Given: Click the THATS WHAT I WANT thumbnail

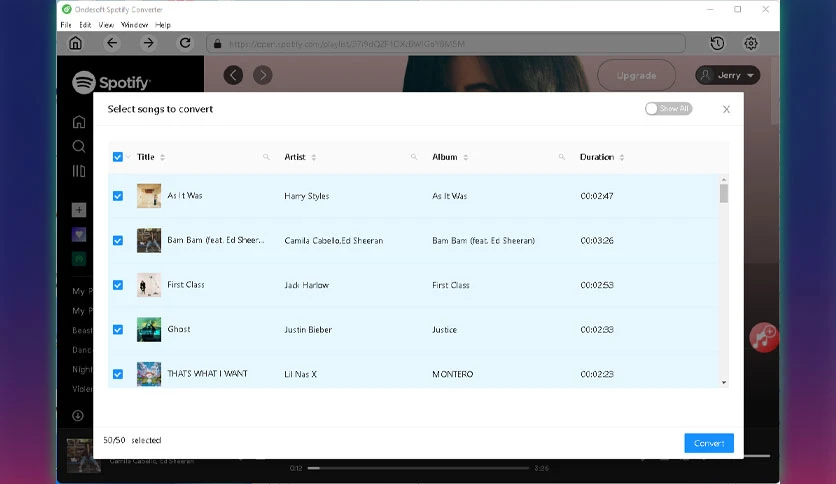Looking at the screenshot, I should coord(149,374).
